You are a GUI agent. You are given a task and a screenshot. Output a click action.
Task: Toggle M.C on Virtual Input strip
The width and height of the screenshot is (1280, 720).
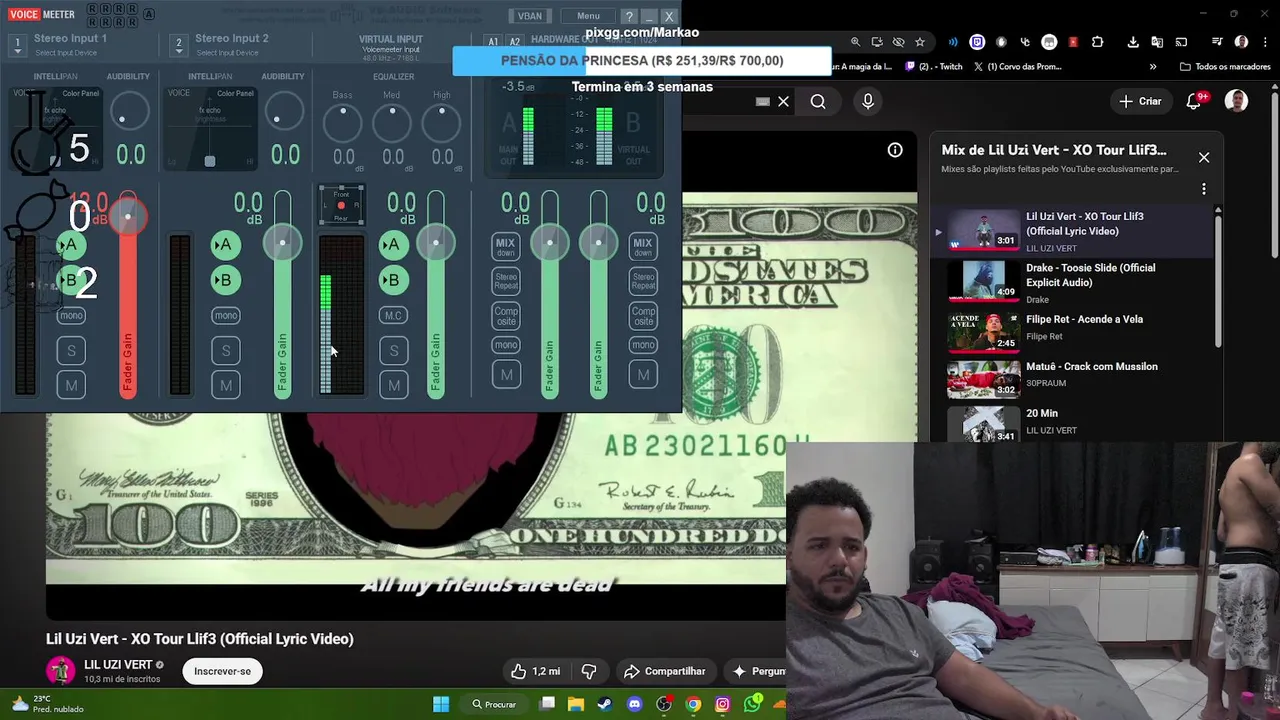point(393,315)
